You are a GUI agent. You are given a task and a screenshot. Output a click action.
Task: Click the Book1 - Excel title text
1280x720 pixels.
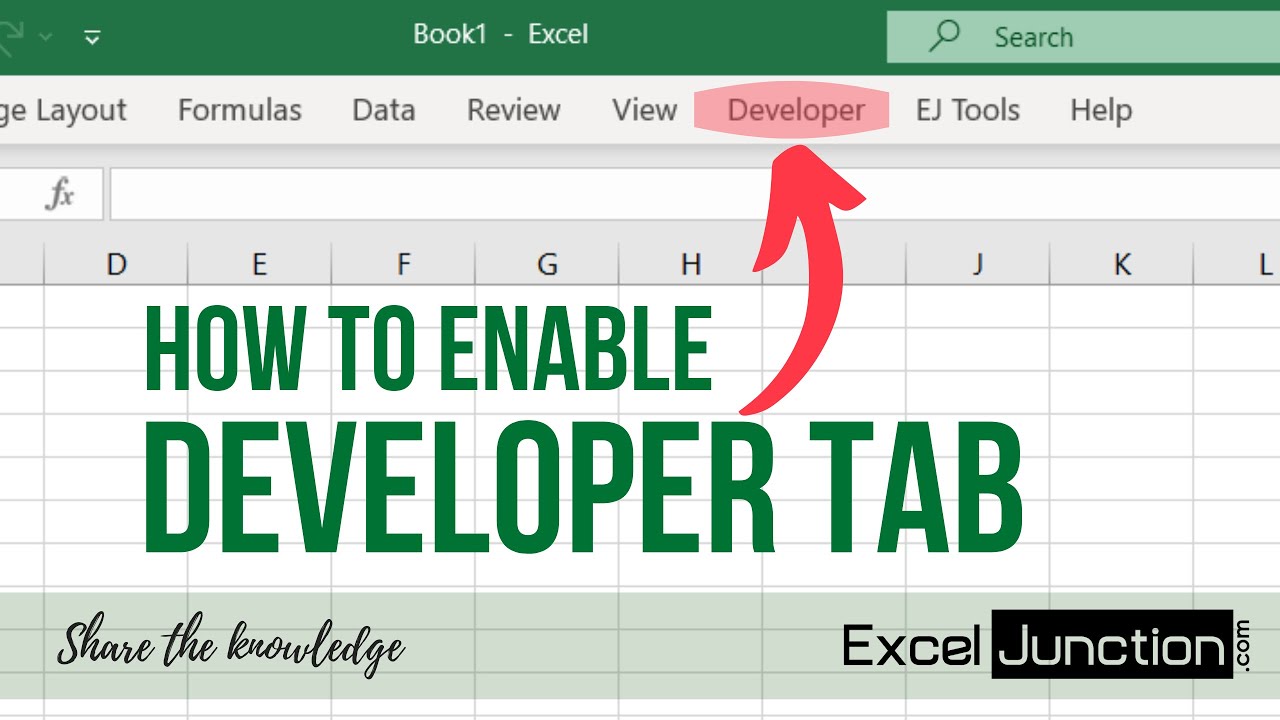[501, 34]
